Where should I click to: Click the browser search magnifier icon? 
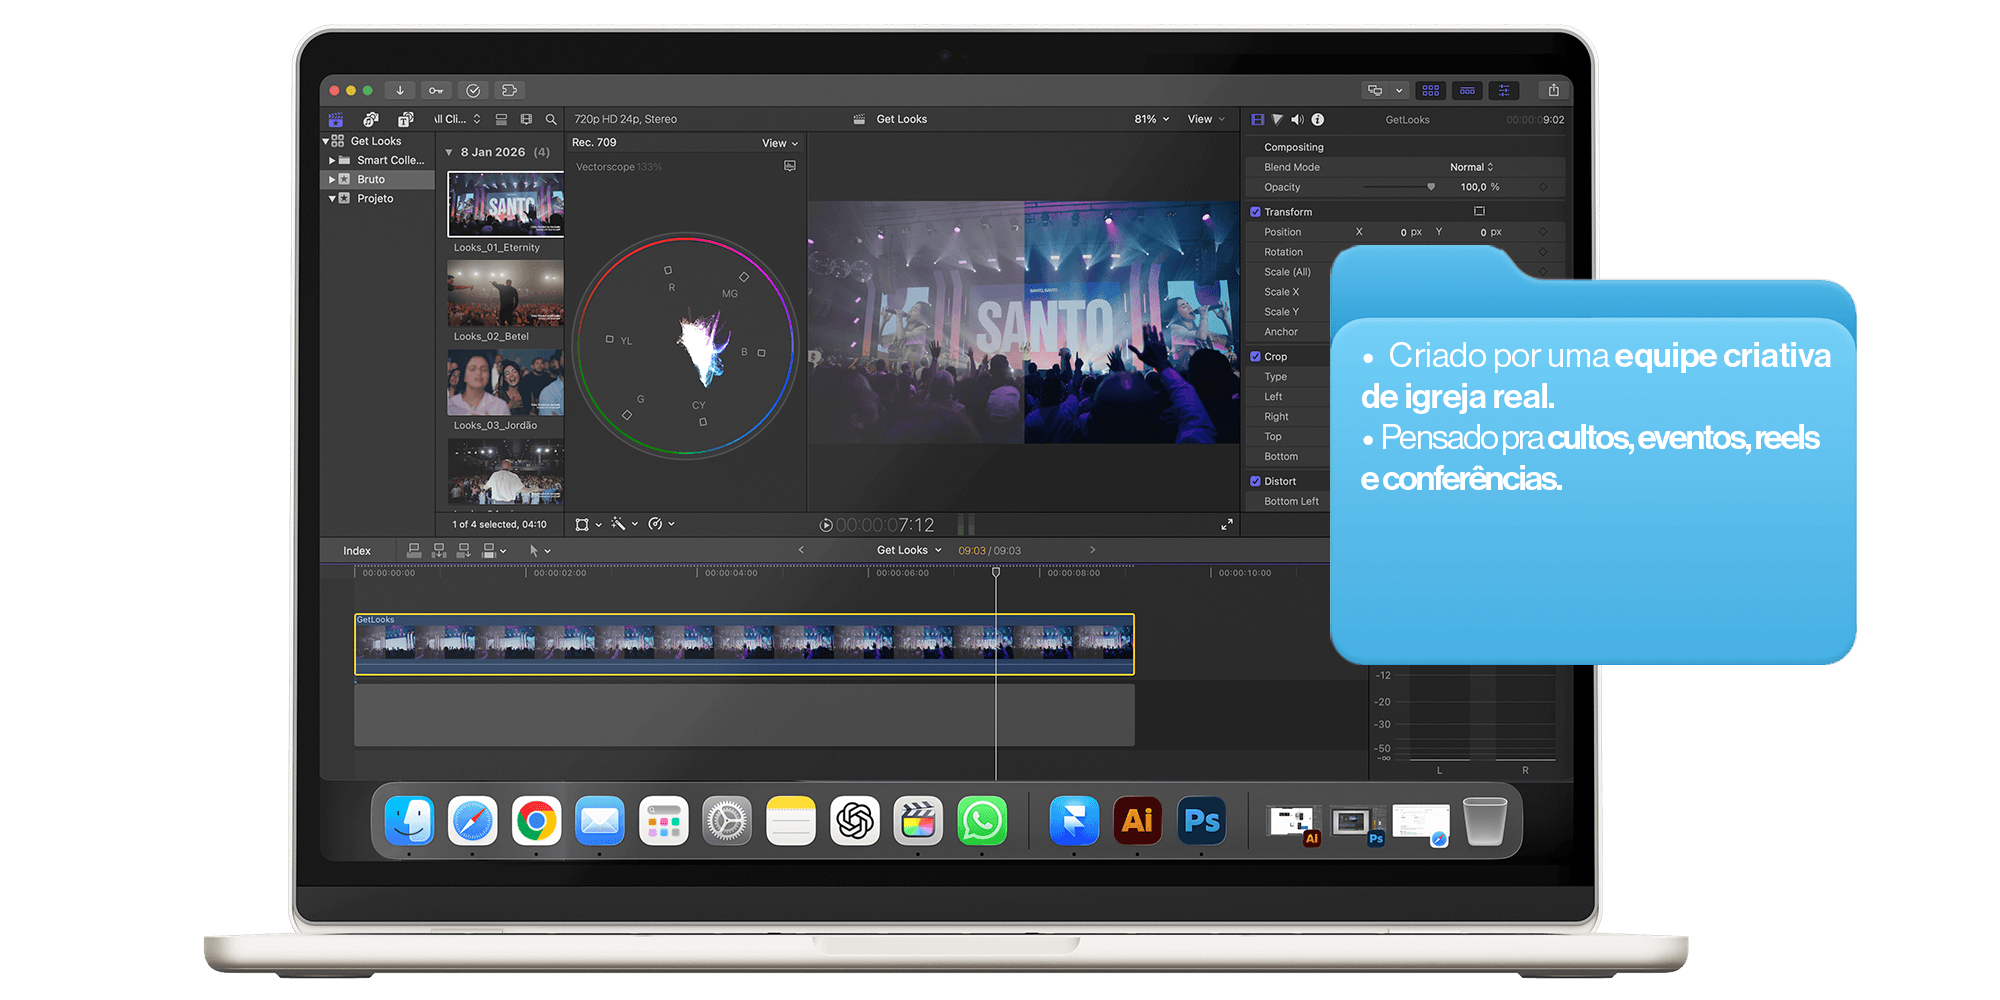551,119
